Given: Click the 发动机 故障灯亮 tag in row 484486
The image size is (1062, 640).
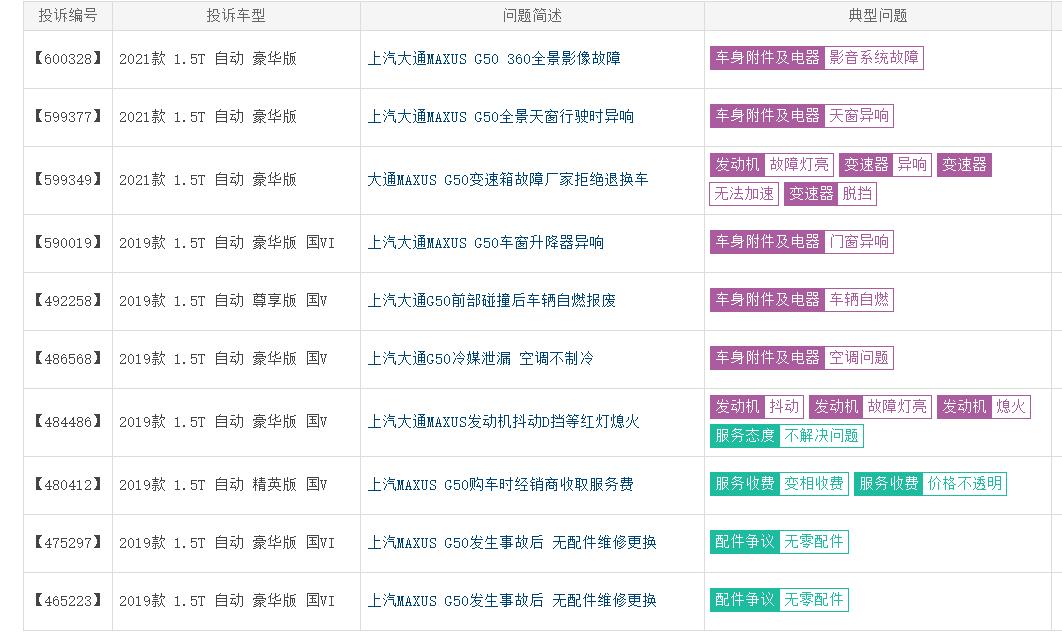Looking at the screenshot, I should coord(870,406).
